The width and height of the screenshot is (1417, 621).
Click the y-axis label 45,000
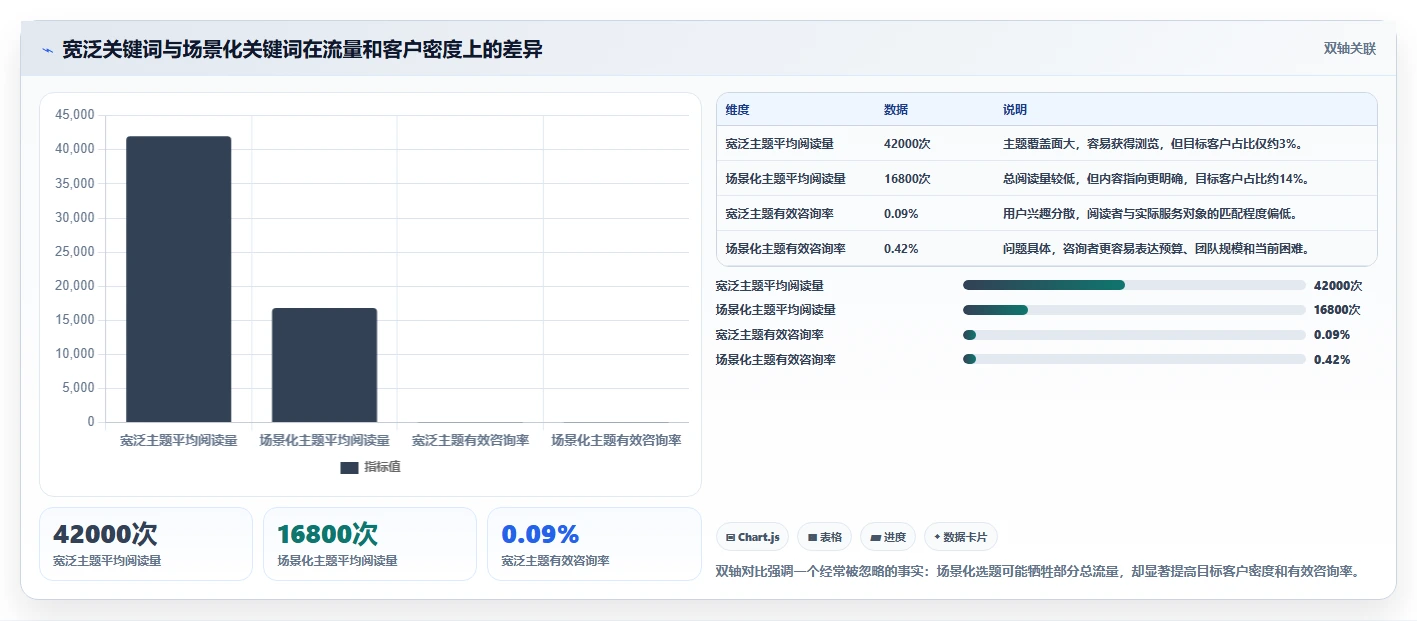(x=75, y=115)
